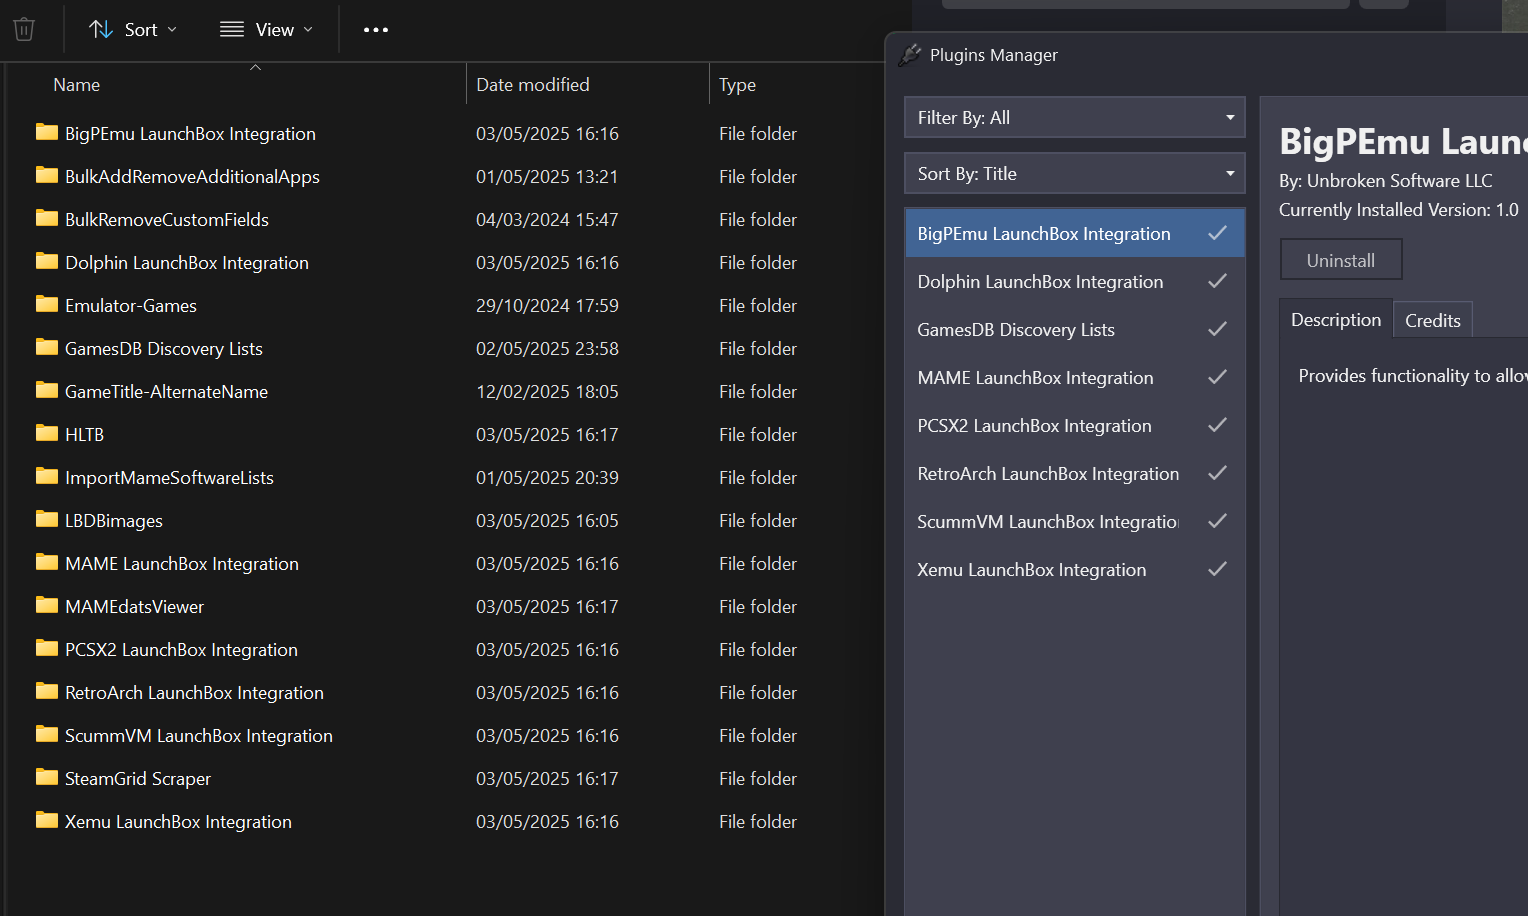The height and width of the screenshot is (916, 1528).
Task: Click the installed checkmark beside ScummVM plugin
Action: coord(1217,521)
